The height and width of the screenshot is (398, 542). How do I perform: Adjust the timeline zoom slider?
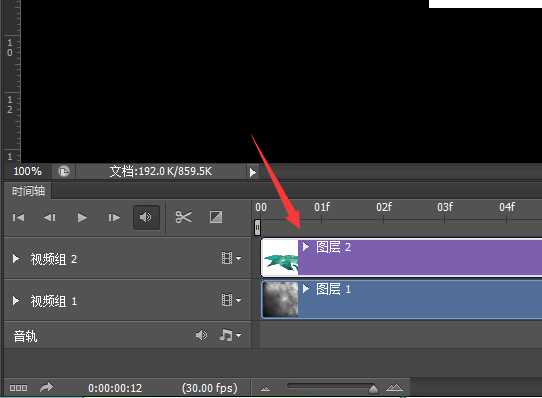click(x=373, y=389)
